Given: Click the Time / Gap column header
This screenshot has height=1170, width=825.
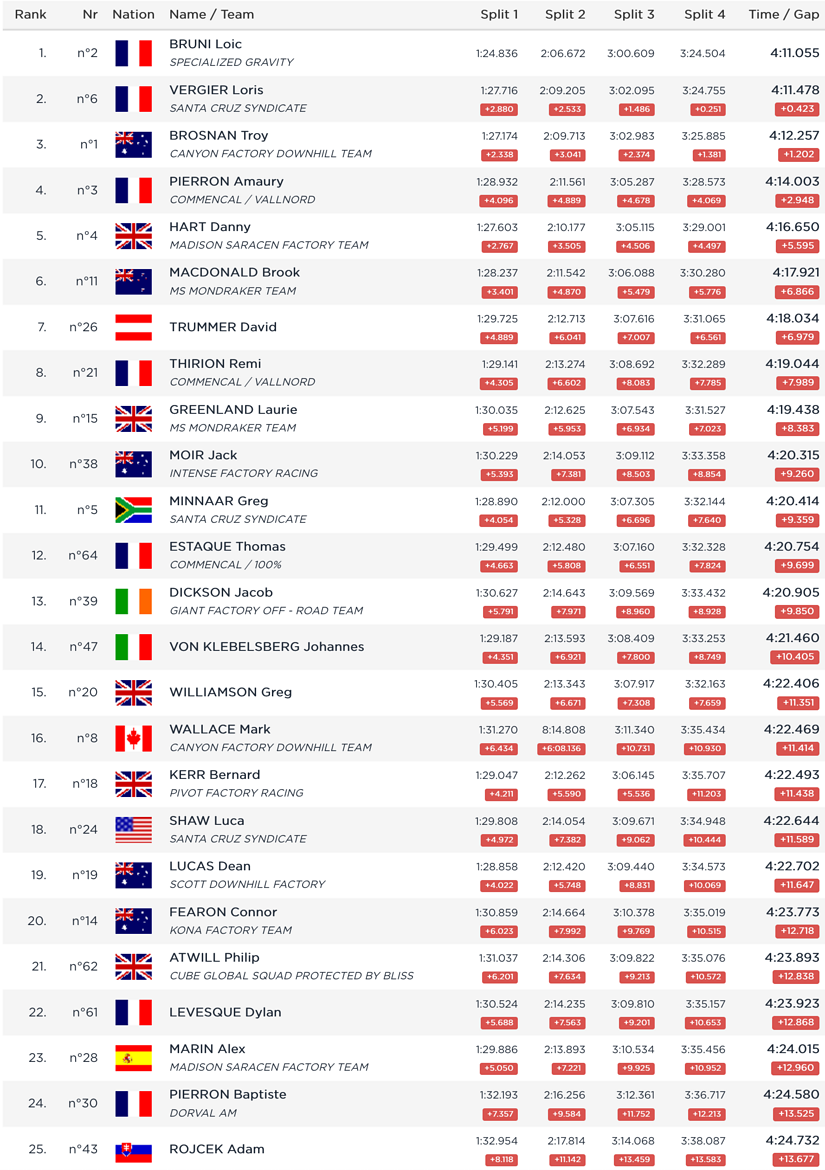Looking at the screenshot, I should pos(784,14).
